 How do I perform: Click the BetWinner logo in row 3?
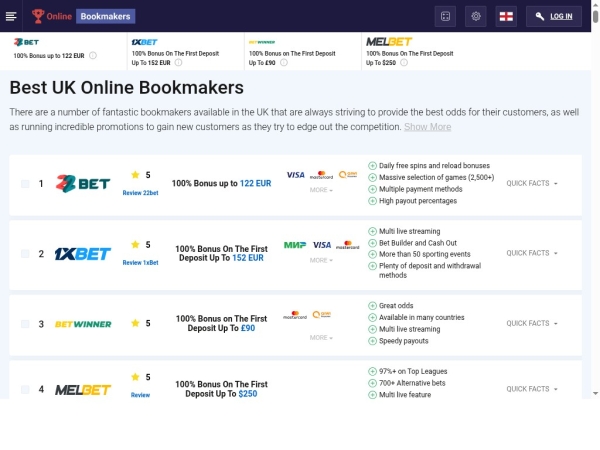[x=83, y=324]
